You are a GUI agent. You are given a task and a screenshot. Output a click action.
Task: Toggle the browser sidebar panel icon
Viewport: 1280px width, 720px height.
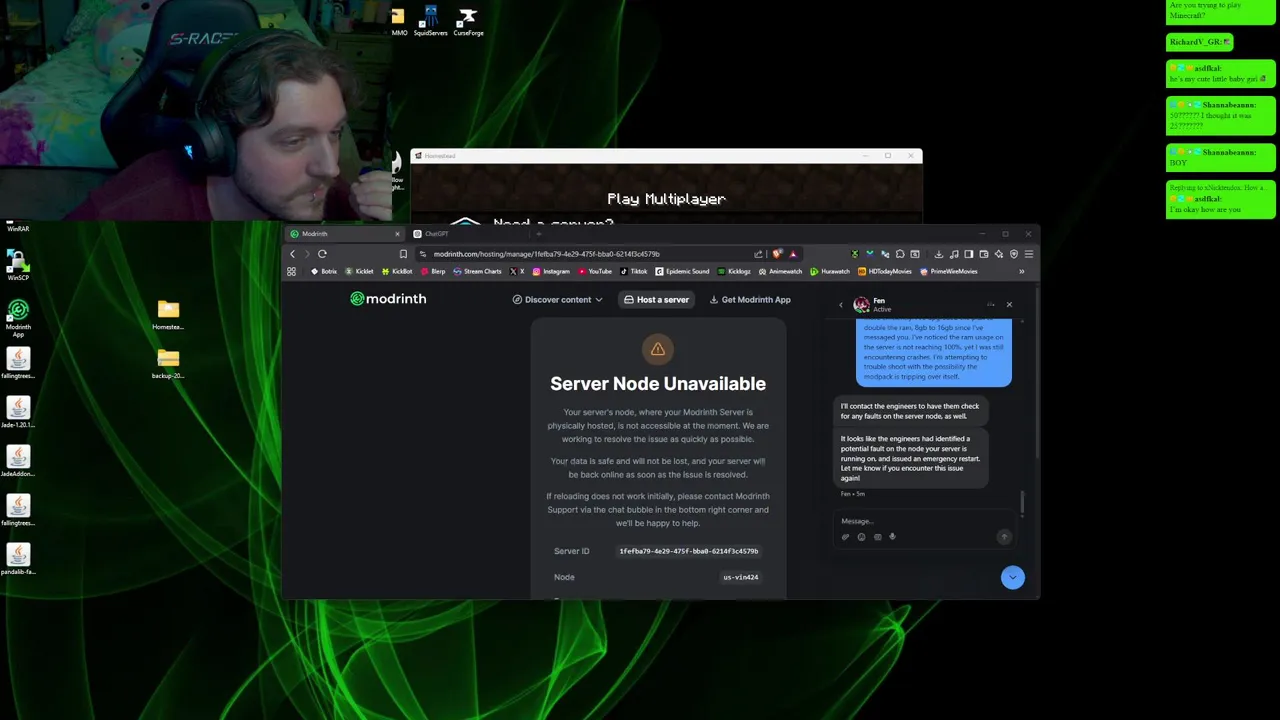[x=968, y=254]
